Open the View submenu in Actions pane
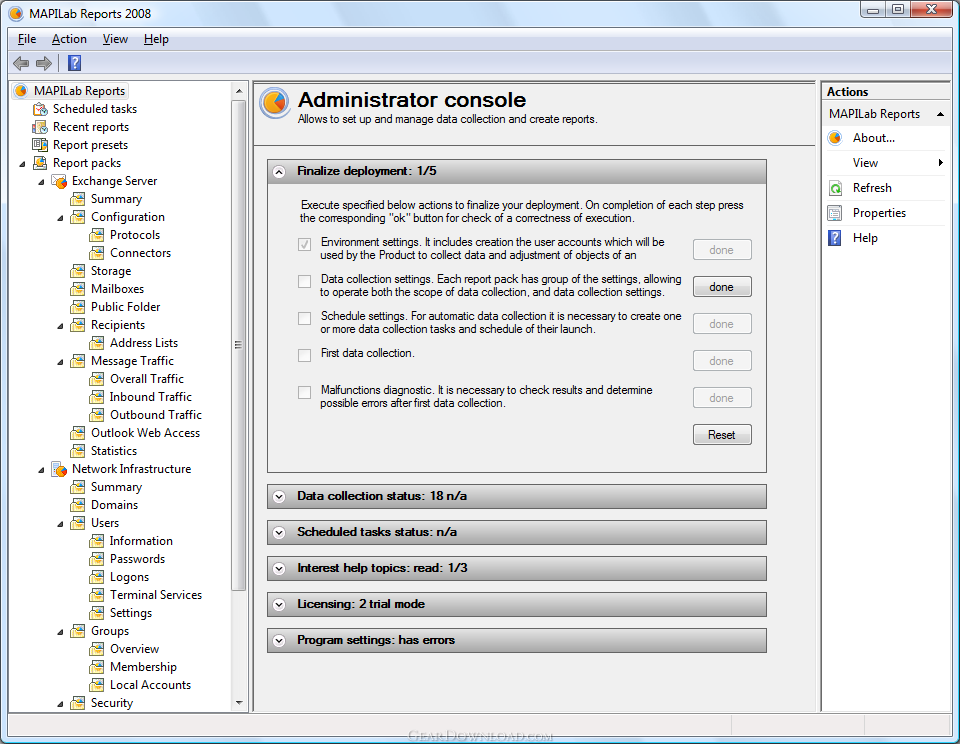This screenshot has height=744, width=960. click(885, 163)
